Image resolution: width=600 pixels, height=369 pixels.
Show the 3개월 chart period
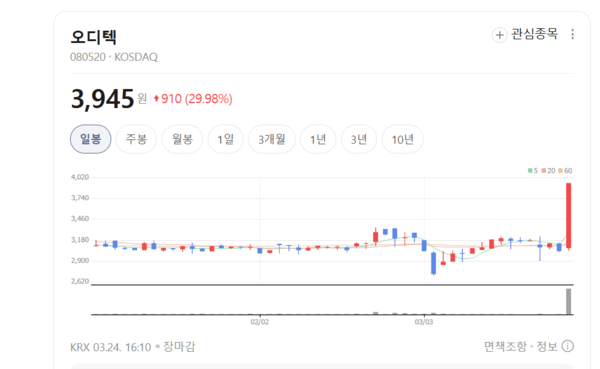point(272,139)
